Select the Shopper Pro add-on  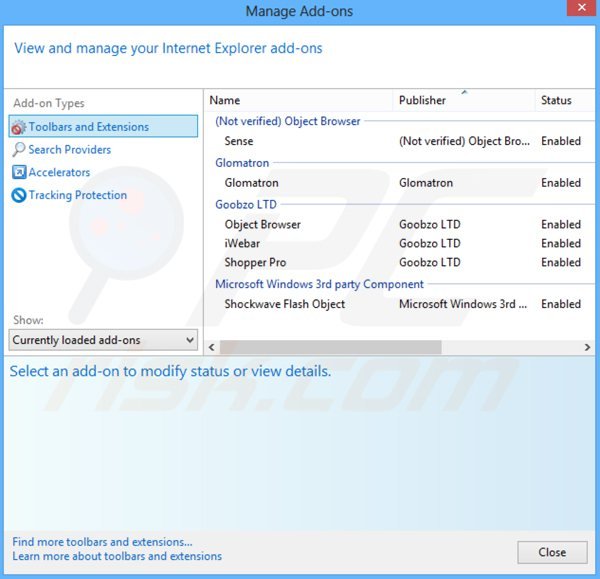[255, 263]
